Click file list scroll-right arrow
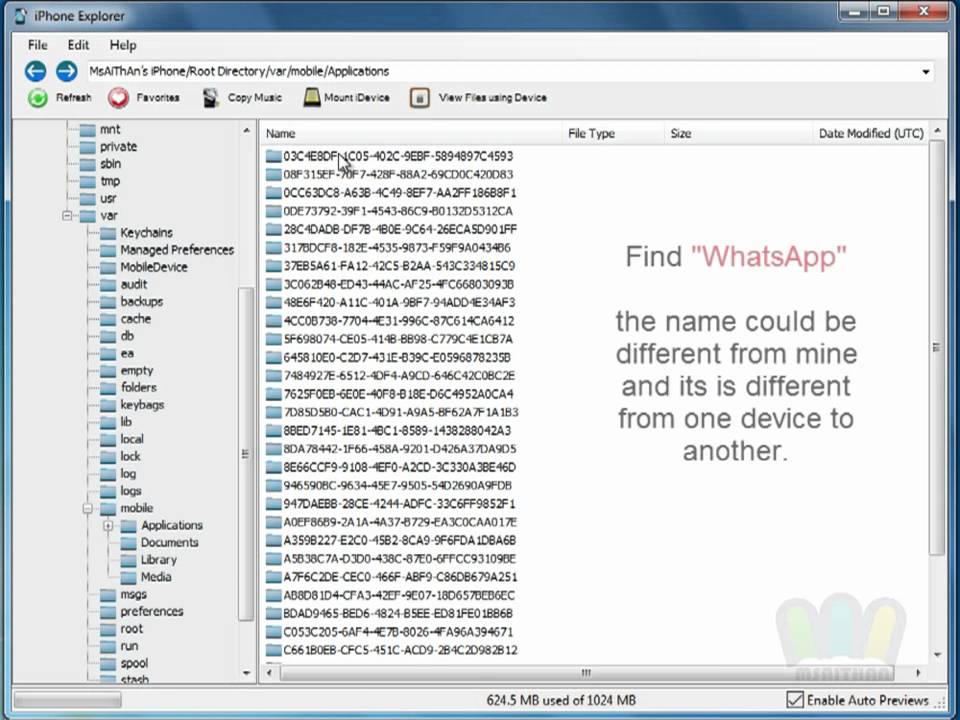 point(918,673)
